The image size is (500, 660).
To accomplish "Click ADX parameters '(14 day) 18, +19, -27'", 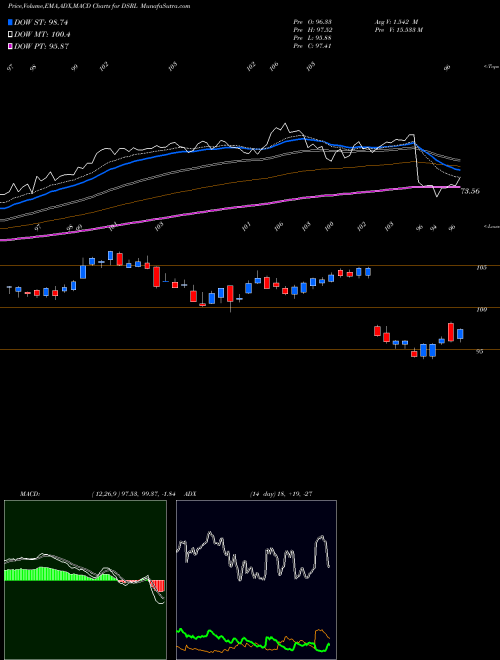I will (281, 494).
